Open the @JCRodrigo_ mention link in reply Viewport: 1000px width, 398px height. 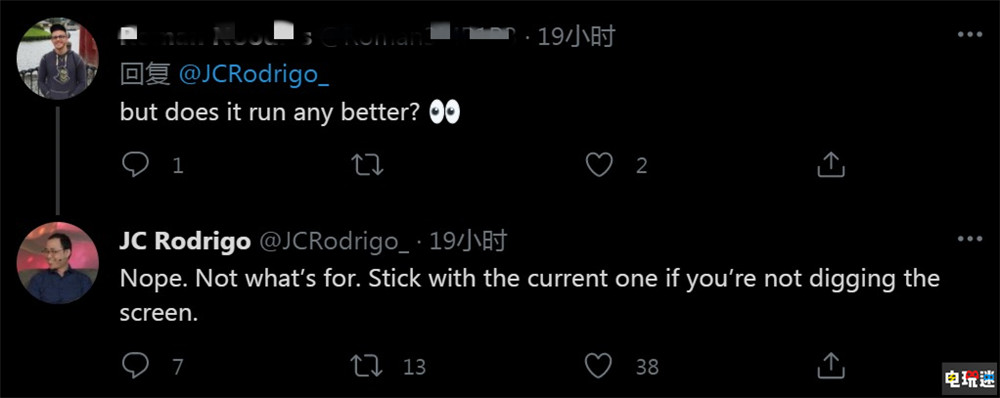coord(254,75)
